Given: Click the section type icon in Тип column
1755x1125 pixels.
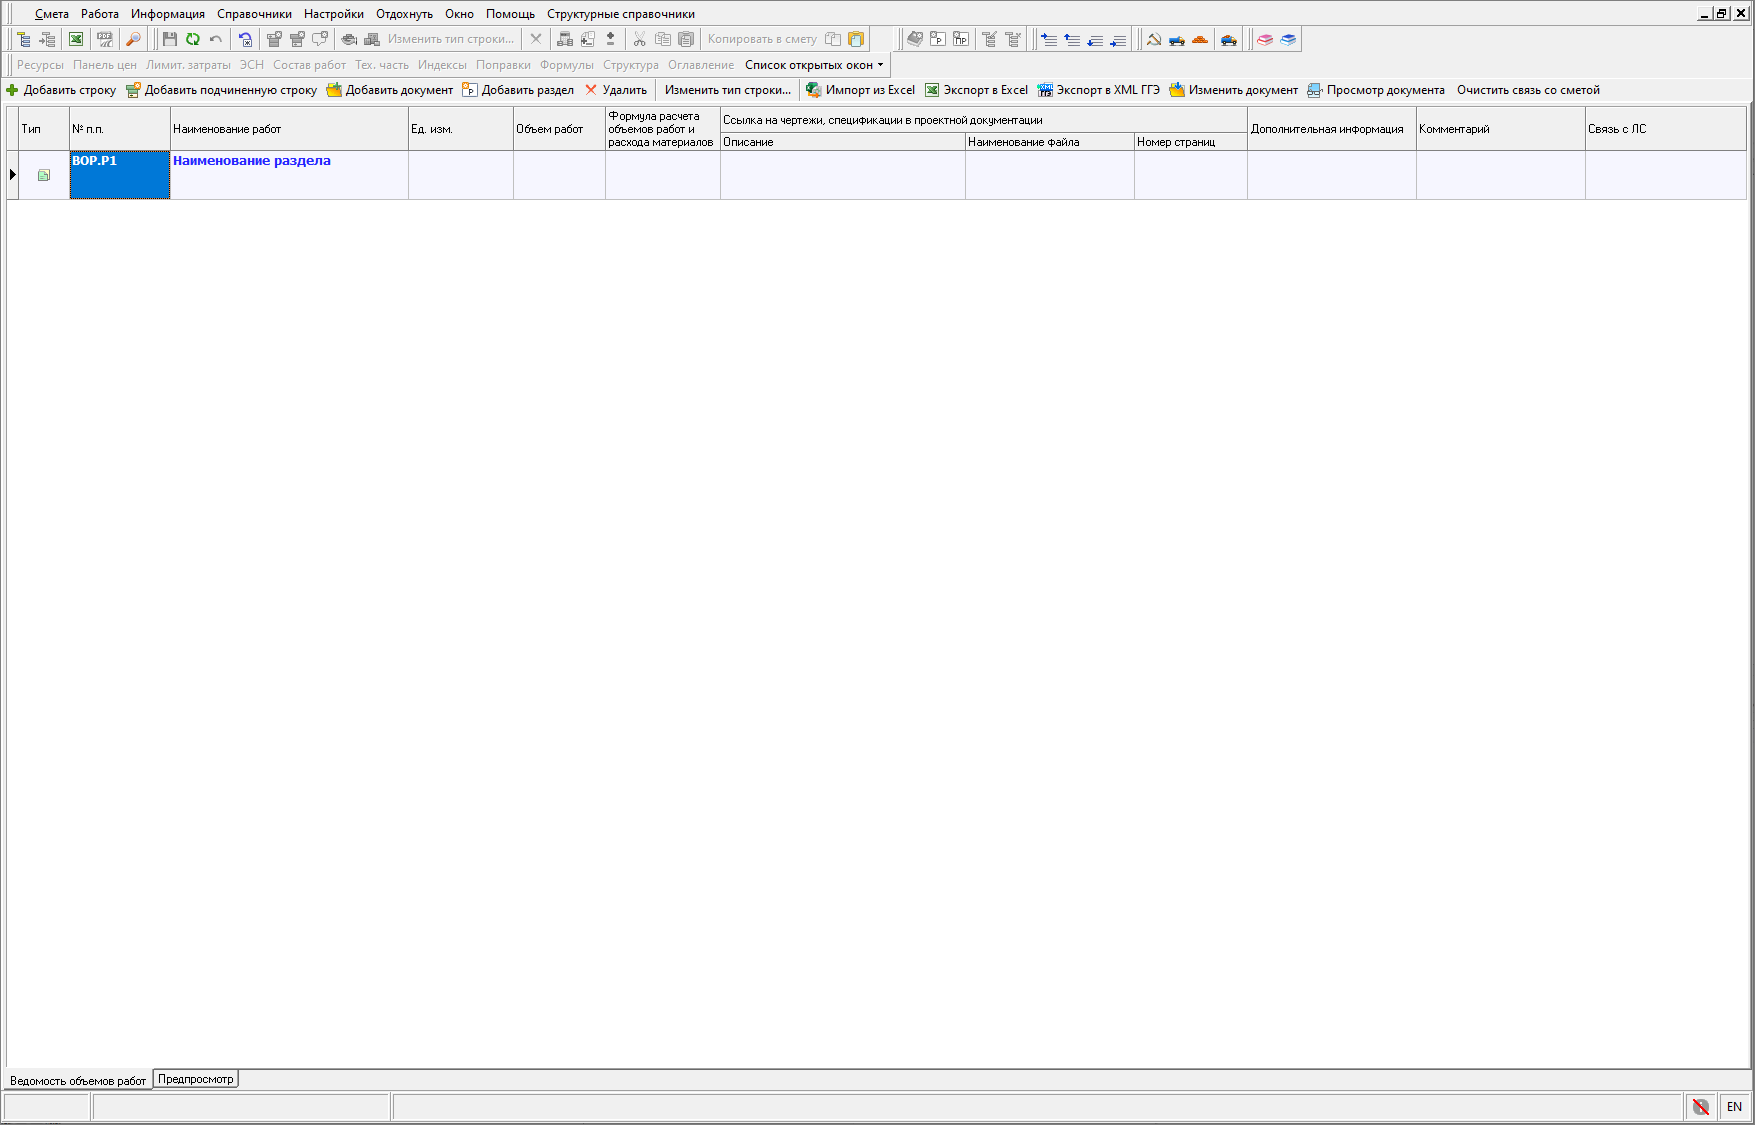Looking at the screenshot, I should click(x=44, y=175).
